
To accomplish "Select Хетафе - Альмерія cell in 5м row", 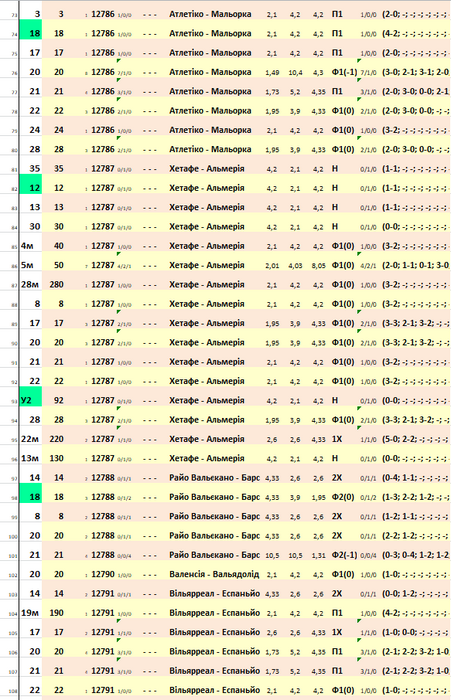I will tap(207, 265).
